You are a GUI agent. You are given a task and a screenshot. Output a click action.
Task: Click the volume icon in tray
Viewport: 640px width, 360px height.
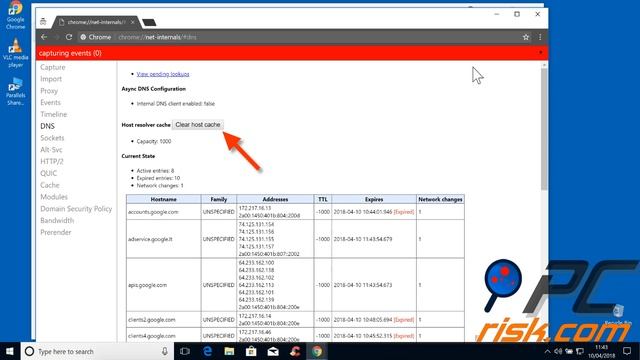(x=558, y=351)
